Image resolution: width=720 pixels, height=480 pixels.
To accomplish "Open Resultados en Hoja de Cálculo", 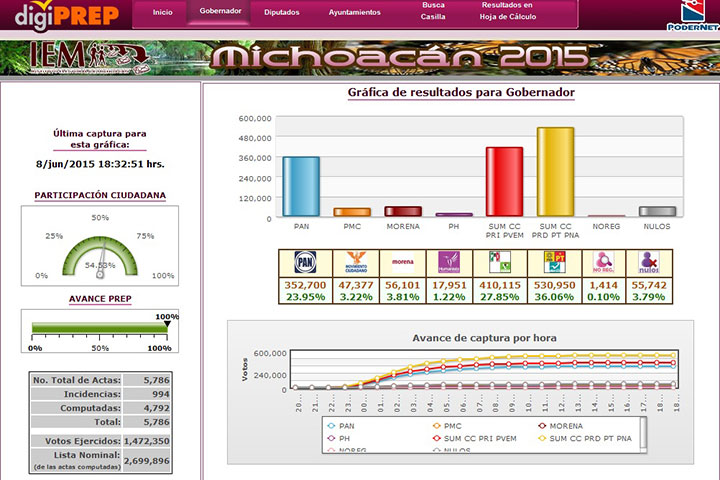I will tap(507, 12).
